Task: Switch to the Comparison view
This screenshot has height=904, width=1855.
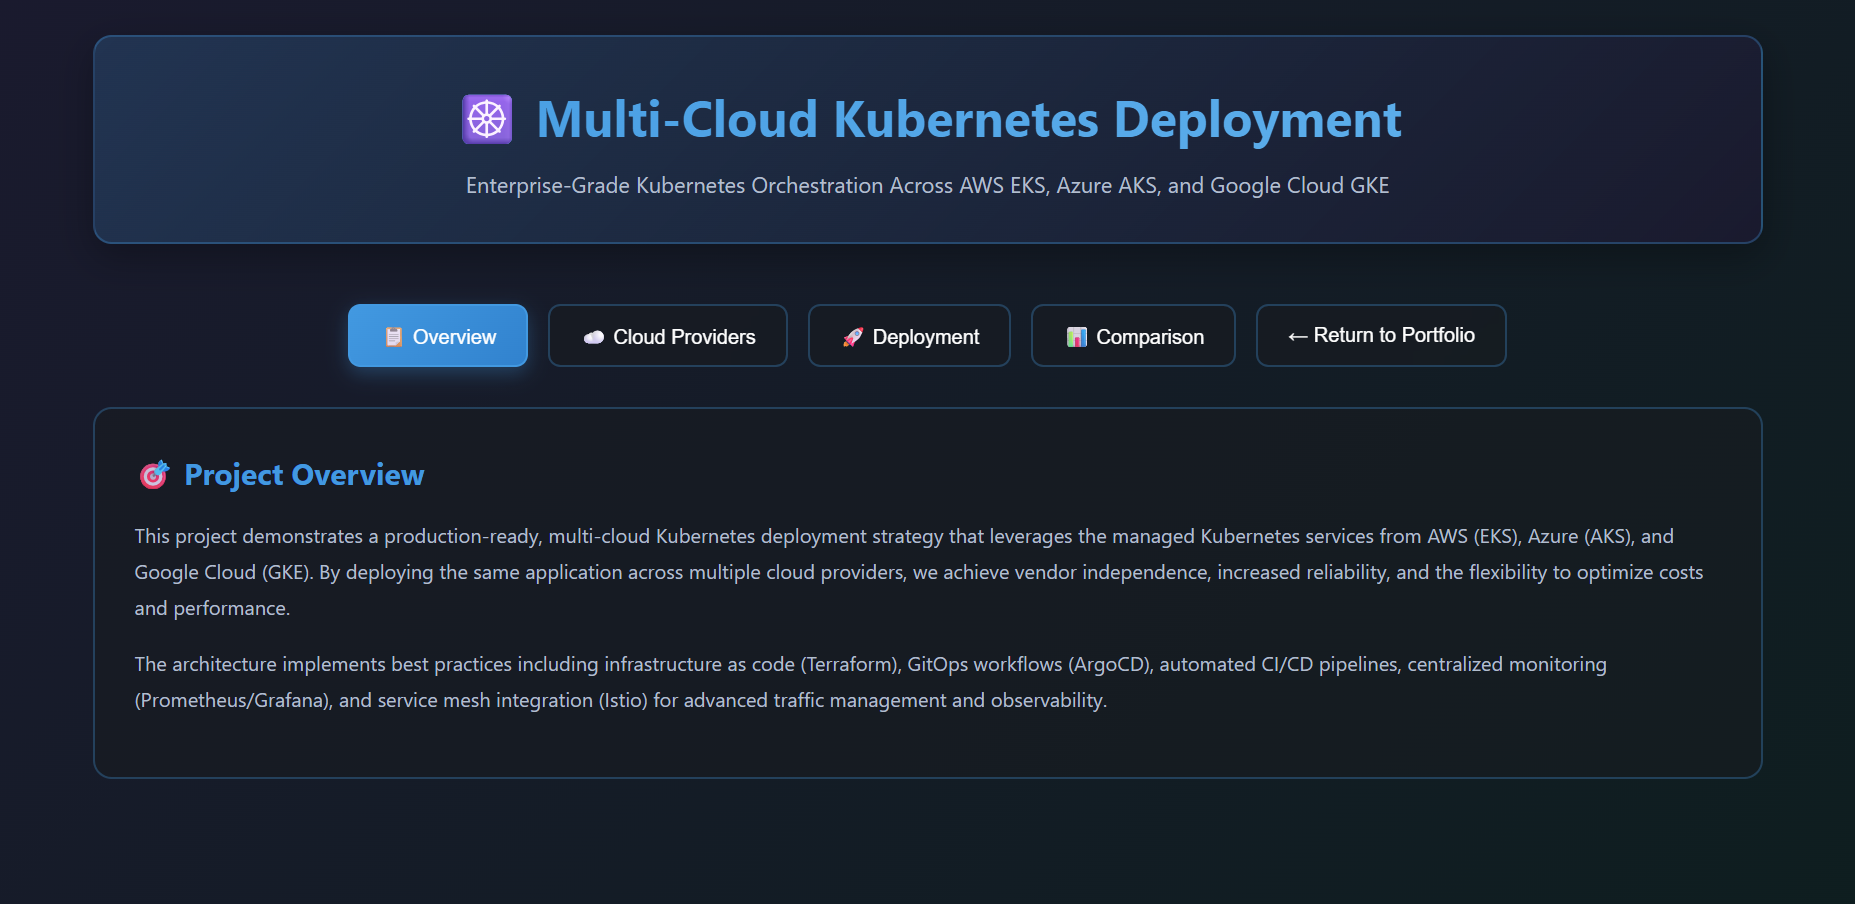Action: point(1132,336)
